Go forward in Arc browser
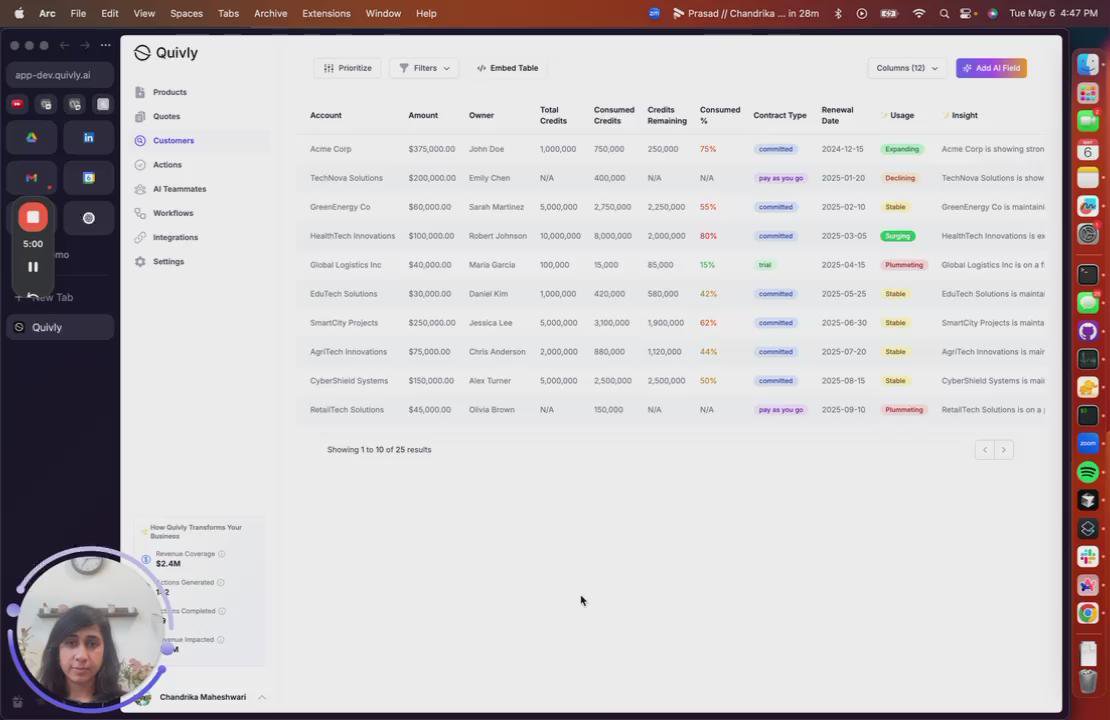This screenshot has height=720, width=1110. (85, 45)
